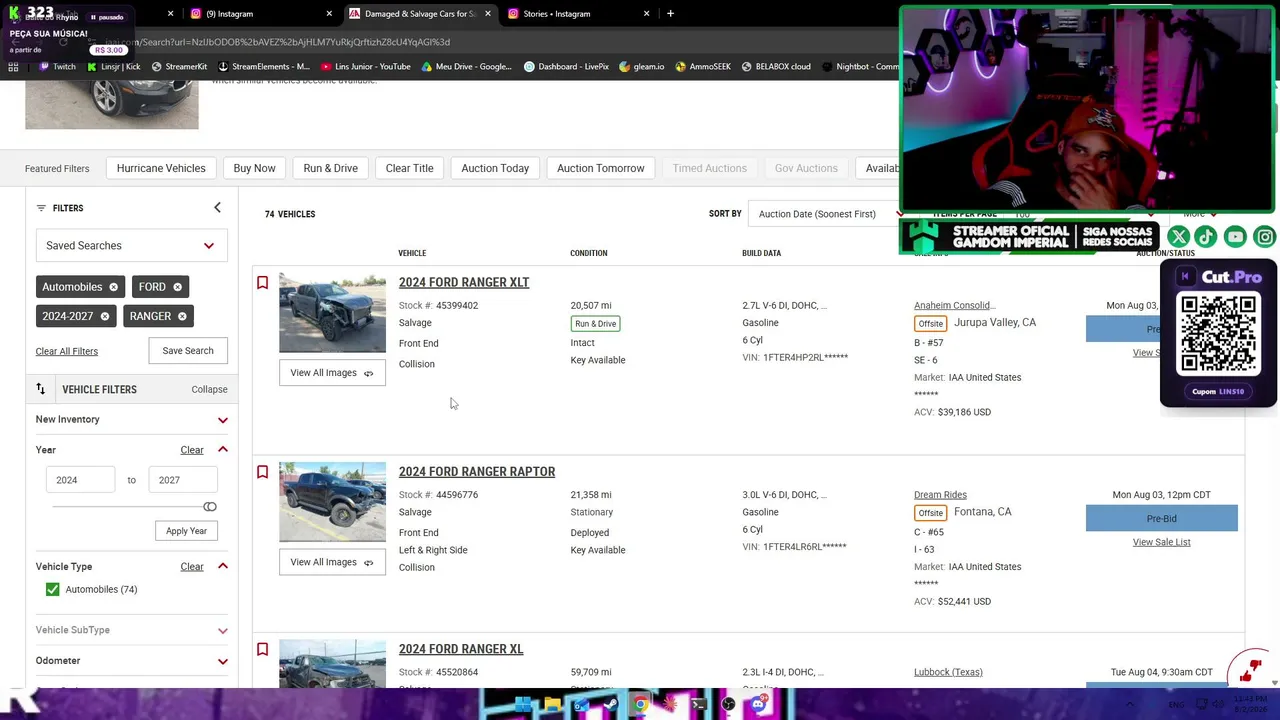Open Steam from the taskbar
Viewport: 1280px width, 720px height.
tap(611, 704)
